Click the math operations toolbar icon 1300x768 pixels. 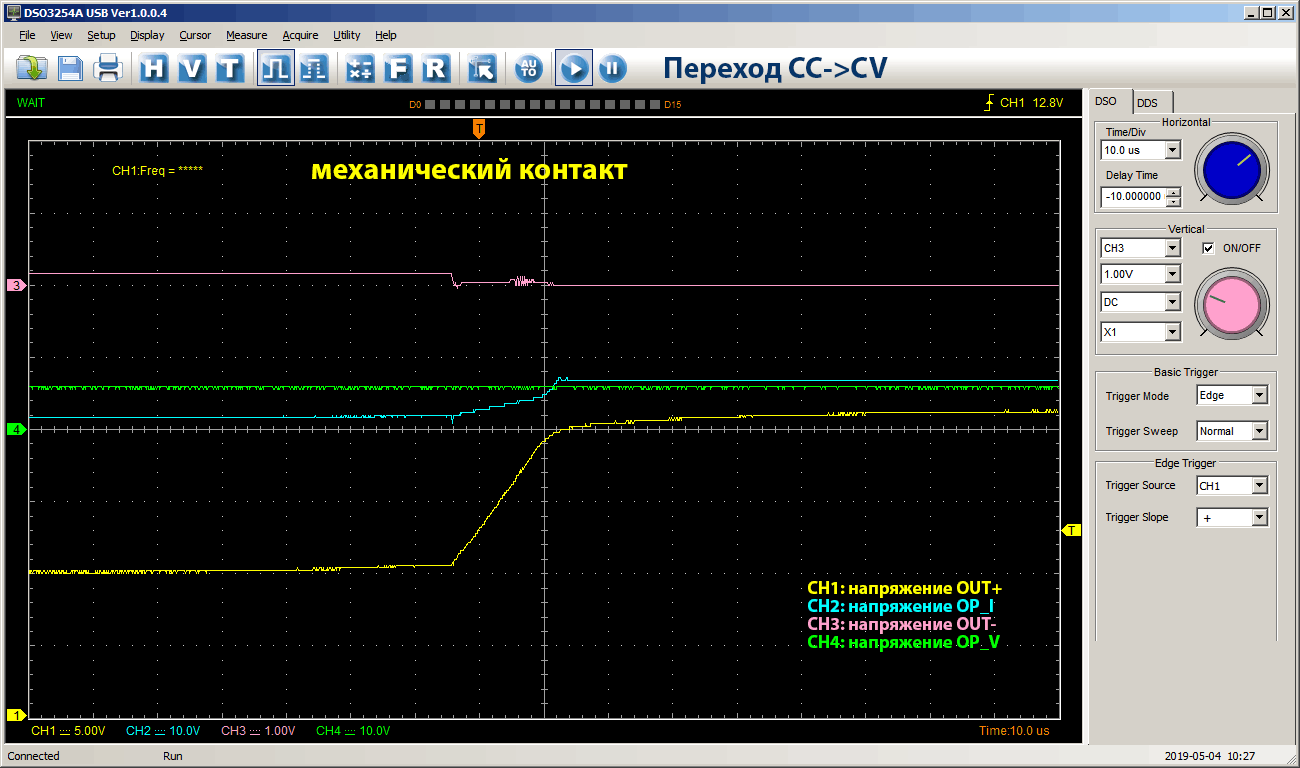pyautogui.click(x=360, y=68)
